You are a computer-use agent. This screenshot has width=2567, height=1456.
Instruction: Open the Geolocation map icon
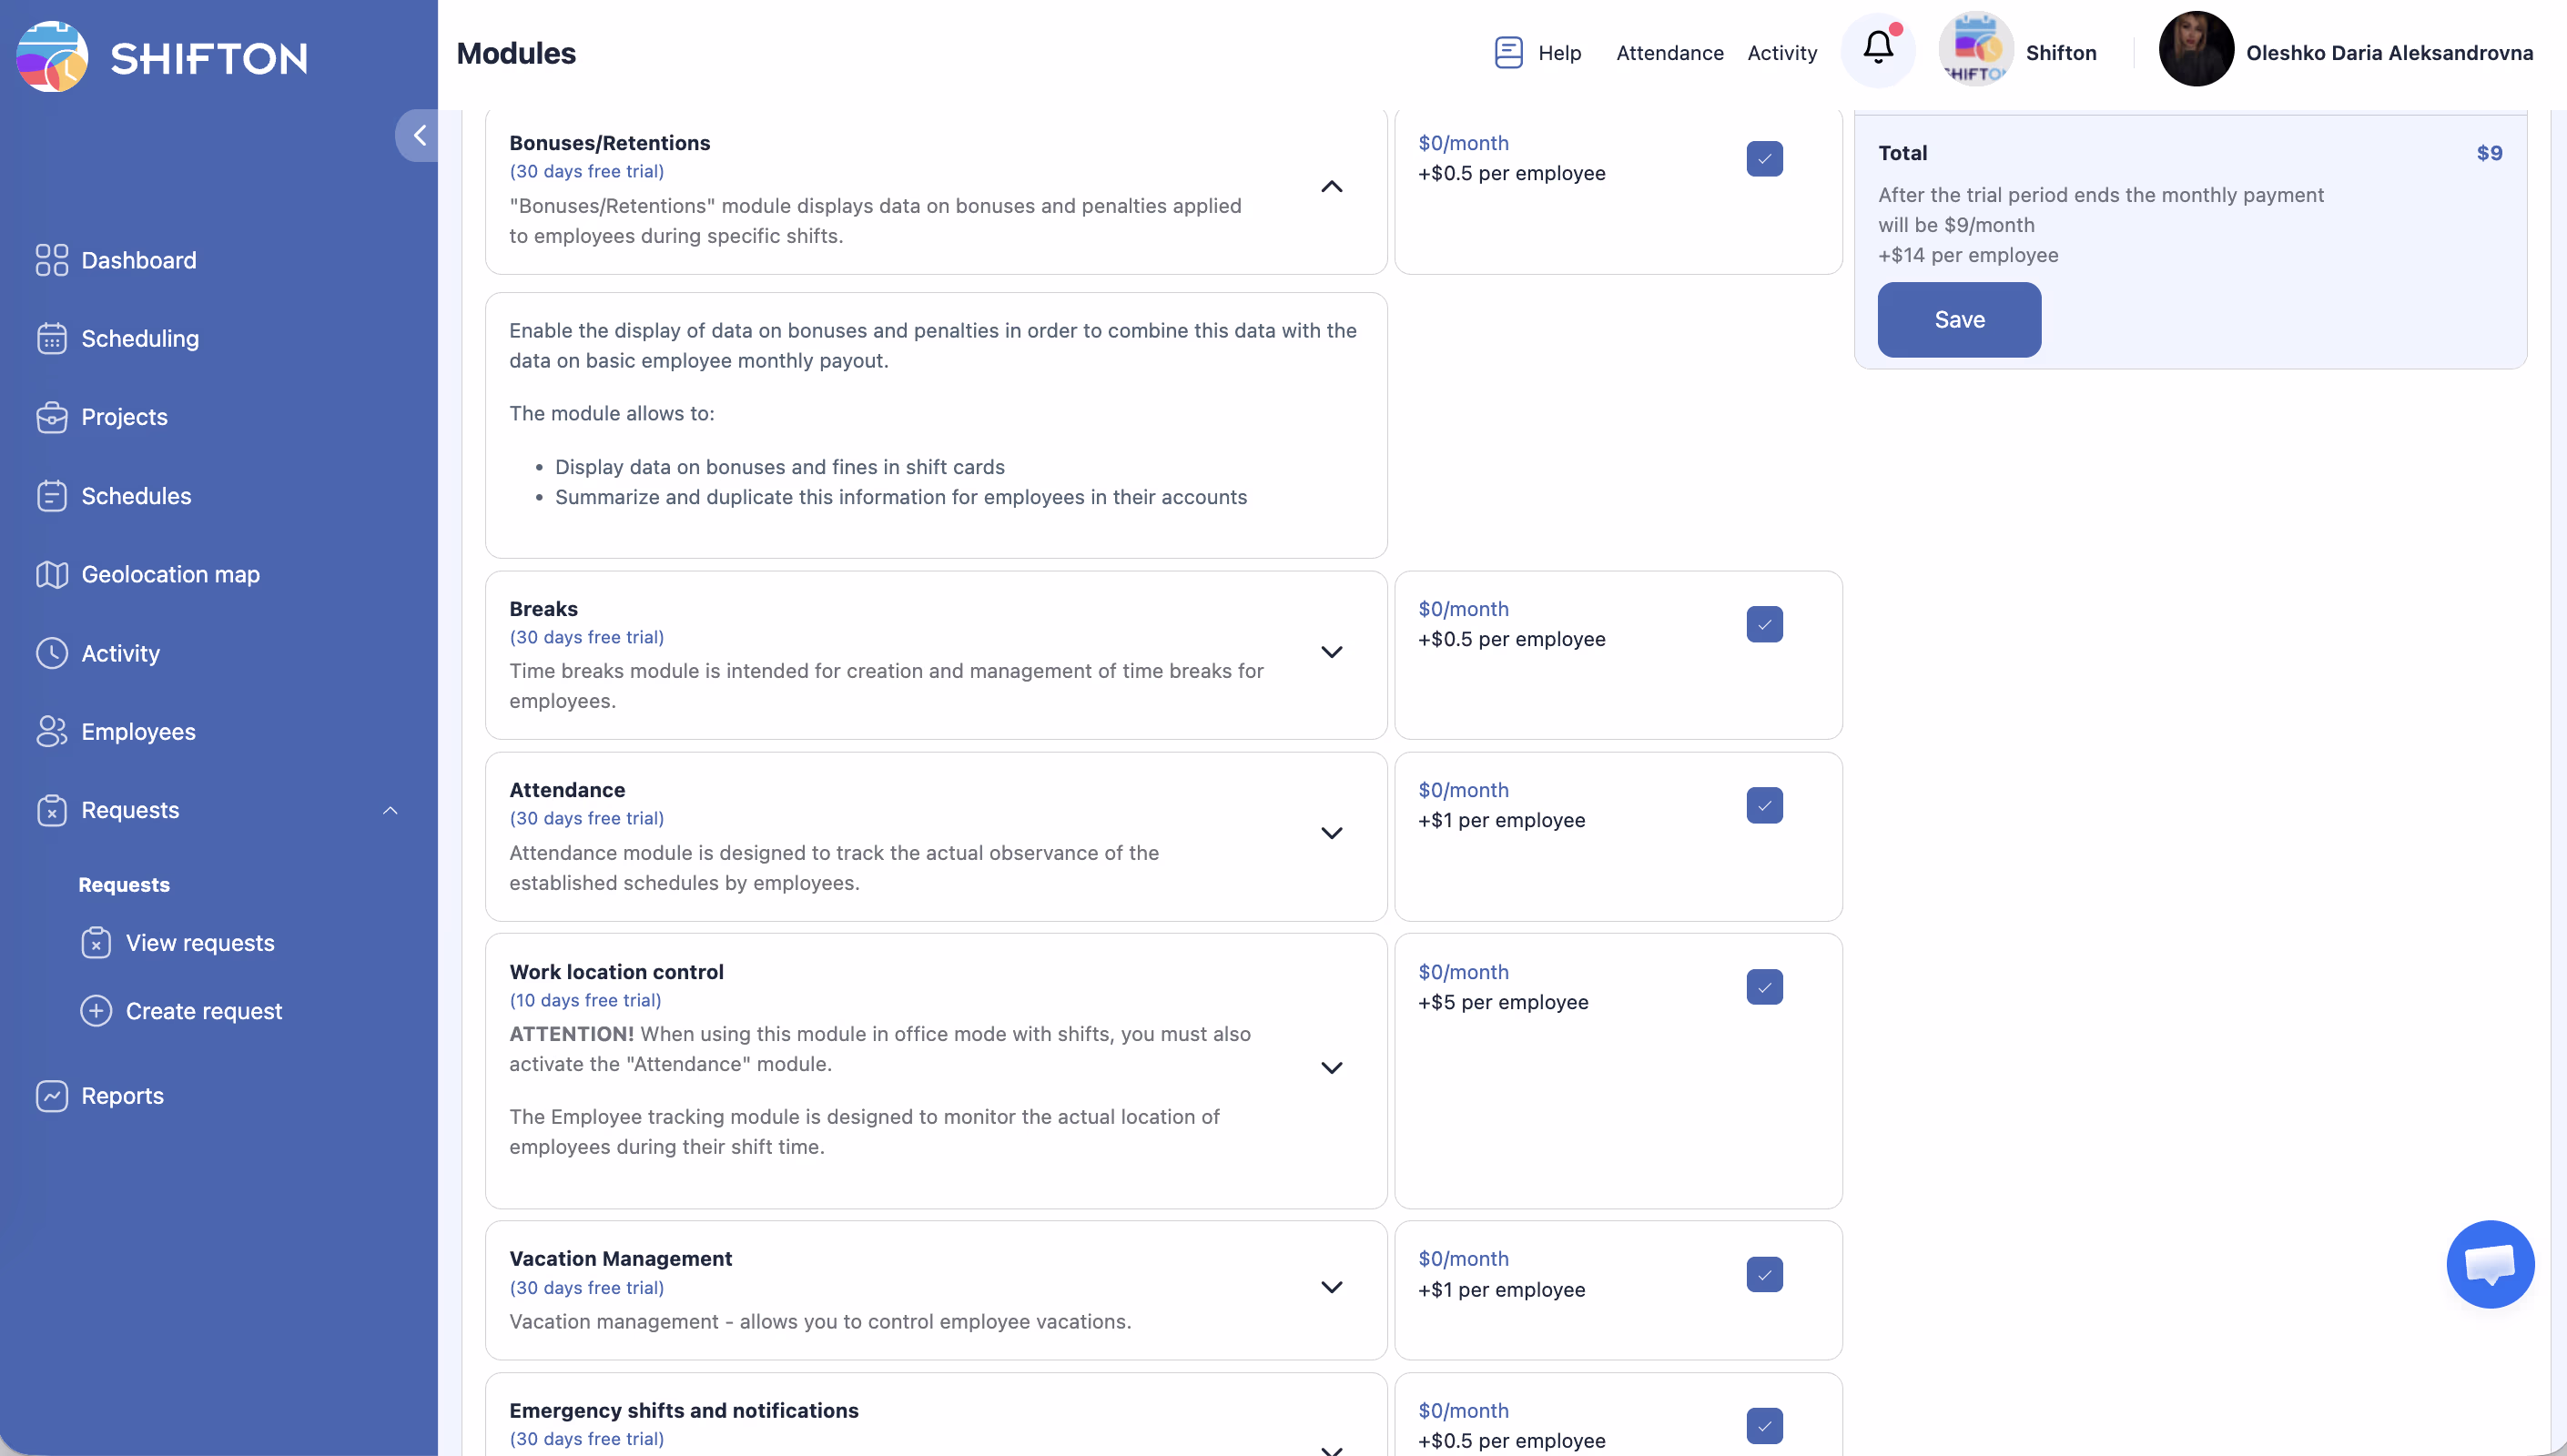(51, 574)
